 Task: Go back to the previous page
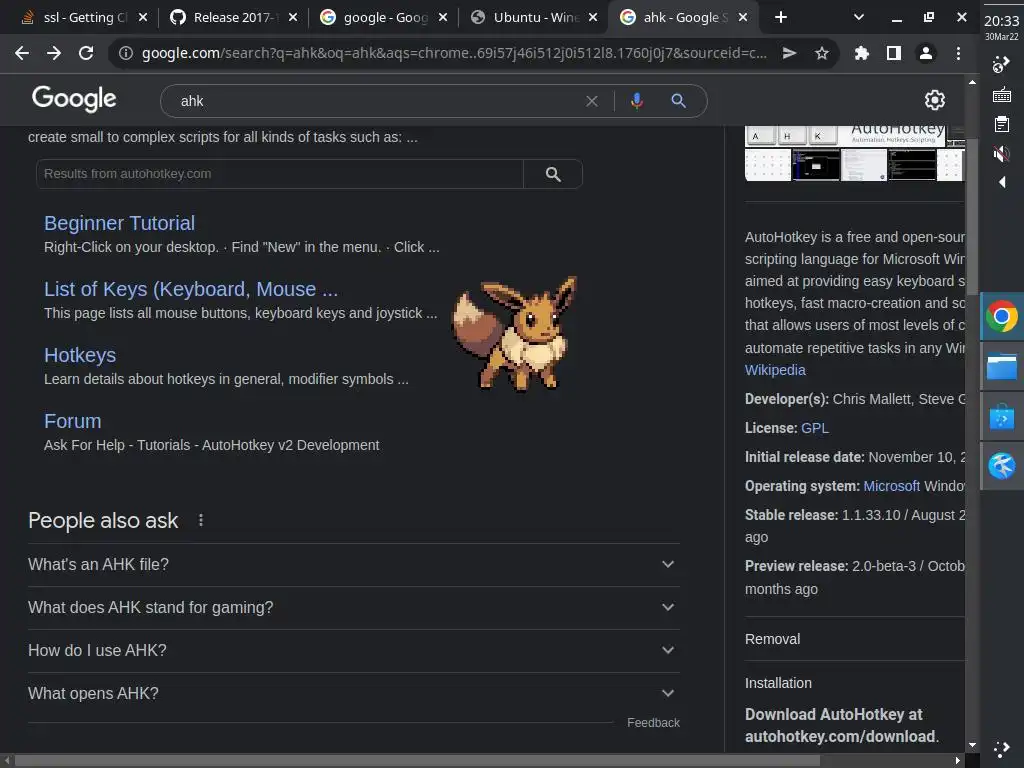22,53
